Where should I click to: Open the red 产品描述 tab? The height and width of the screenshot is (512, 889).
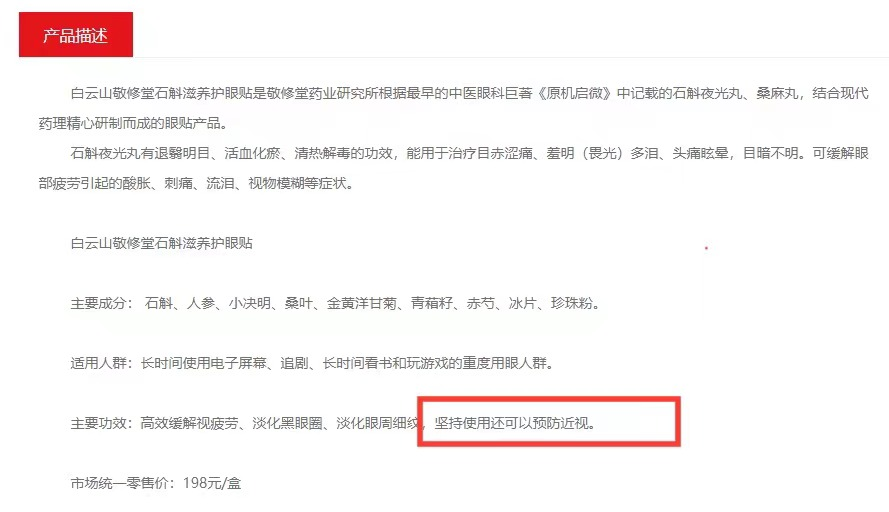76,35
